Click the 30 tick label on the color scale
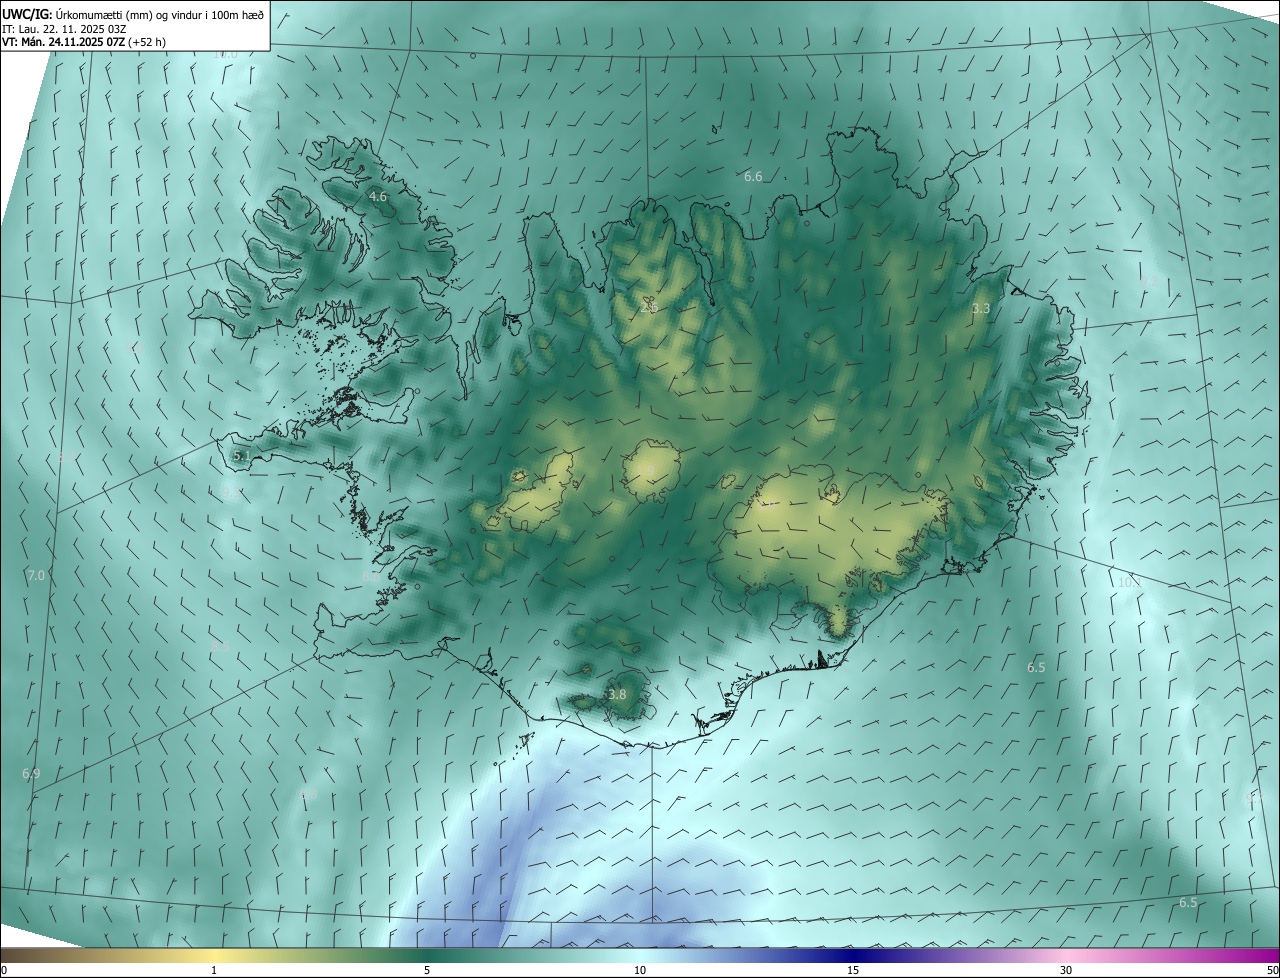Screen dimensions: 1280x978 (x=1066, y=970)
